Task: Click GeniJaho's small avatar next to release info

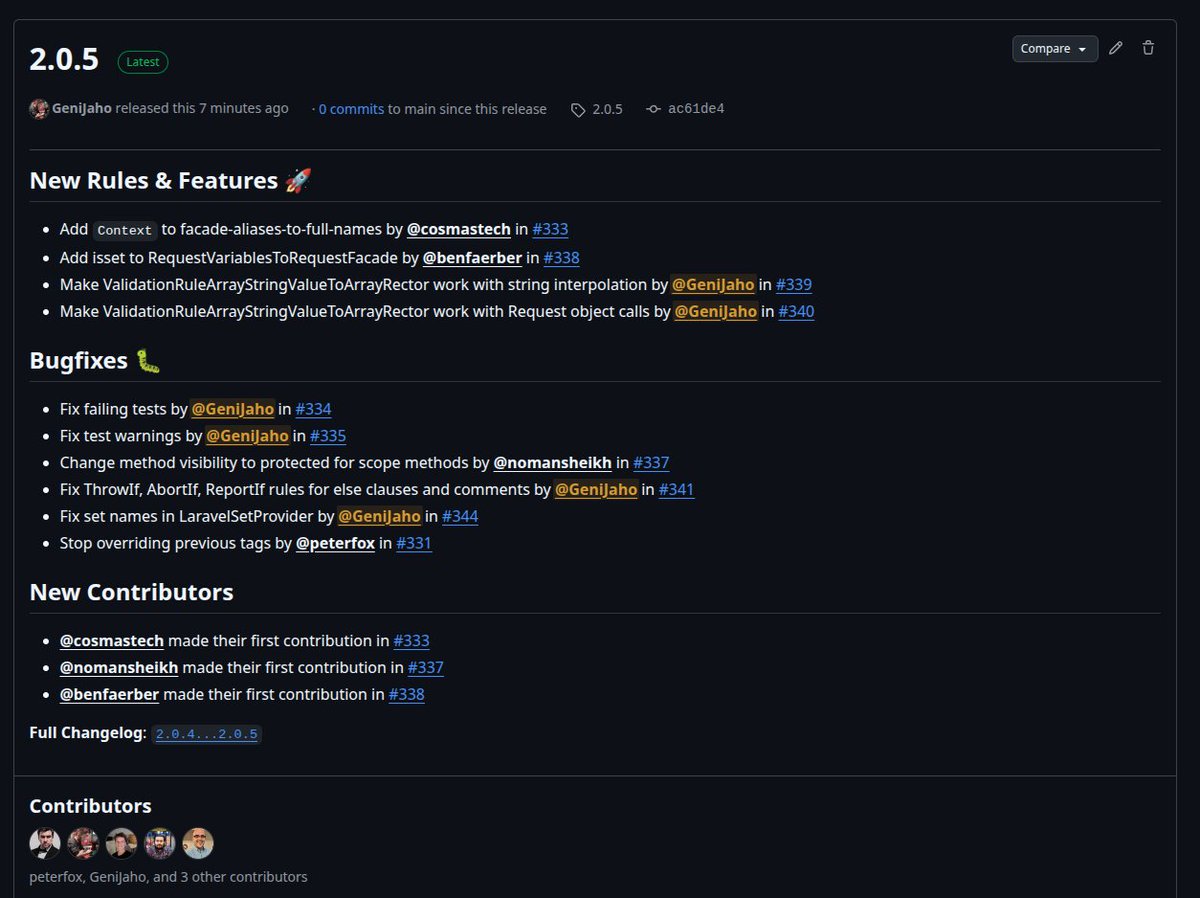Action: pos(39,109)
